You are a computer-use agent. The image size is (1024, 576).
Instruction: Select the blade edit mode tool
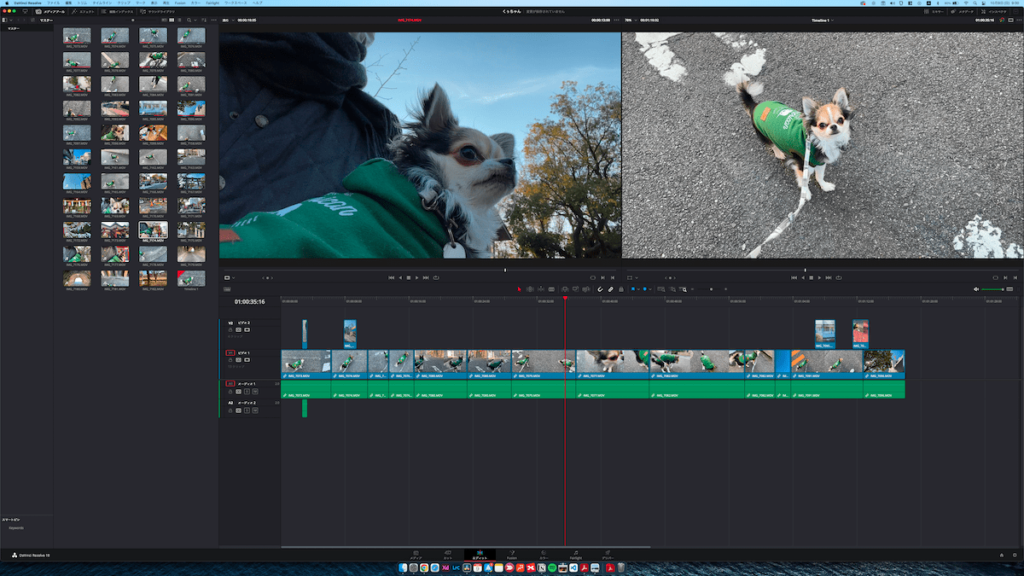(551, 289)
